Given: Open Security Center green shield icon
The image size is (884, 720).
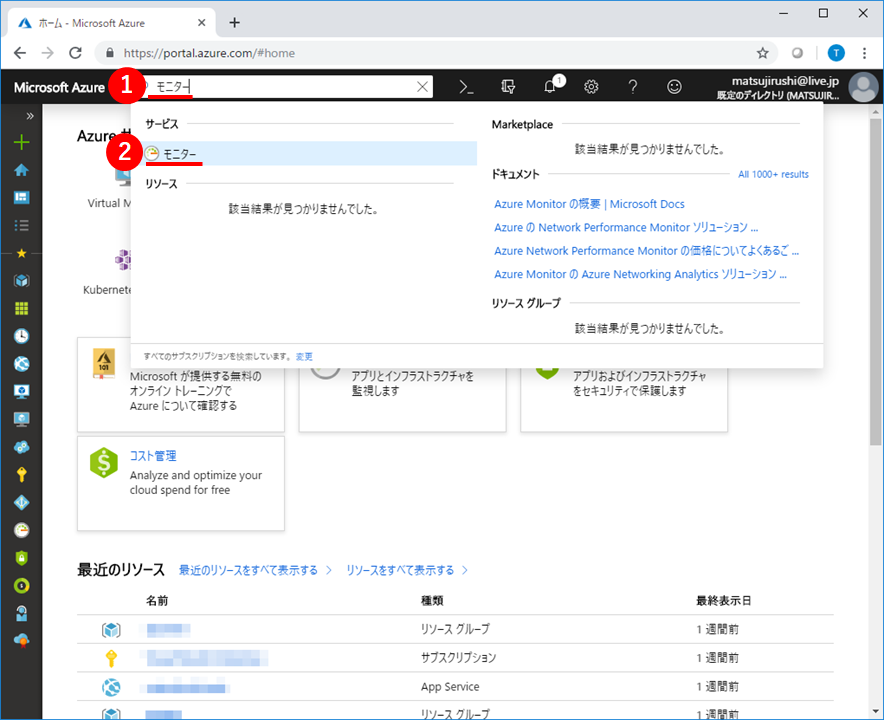Looking at the screenshot, I should 21,558.
